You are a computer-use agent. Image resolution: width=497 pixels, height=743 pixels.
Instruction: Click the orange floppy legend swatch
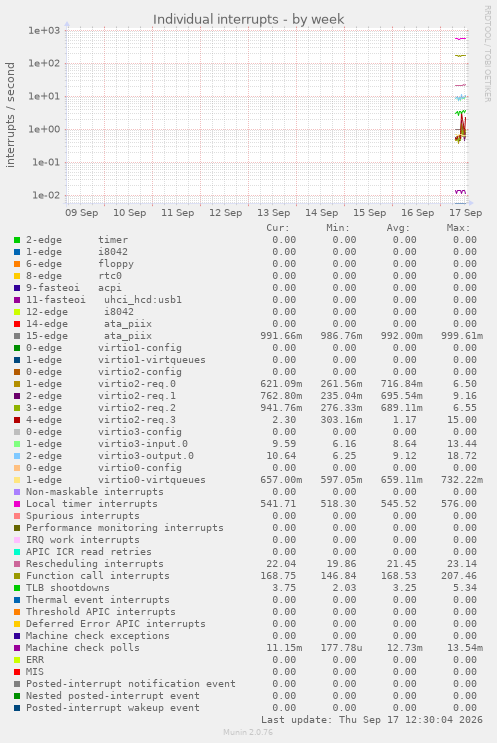[17, 264]
